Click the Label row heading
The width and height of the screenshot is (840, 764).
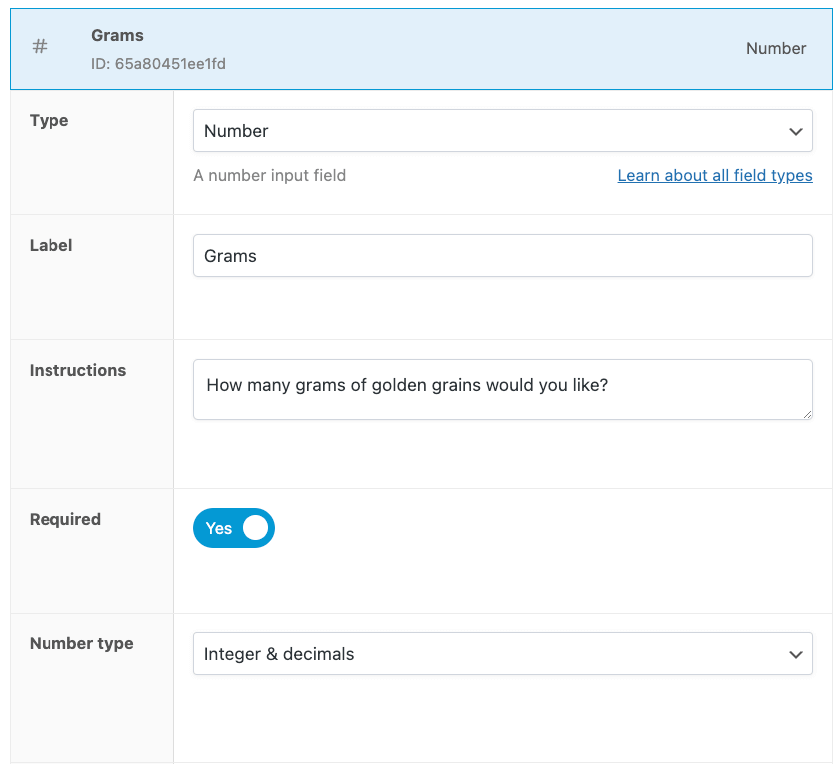pos(51,245)
